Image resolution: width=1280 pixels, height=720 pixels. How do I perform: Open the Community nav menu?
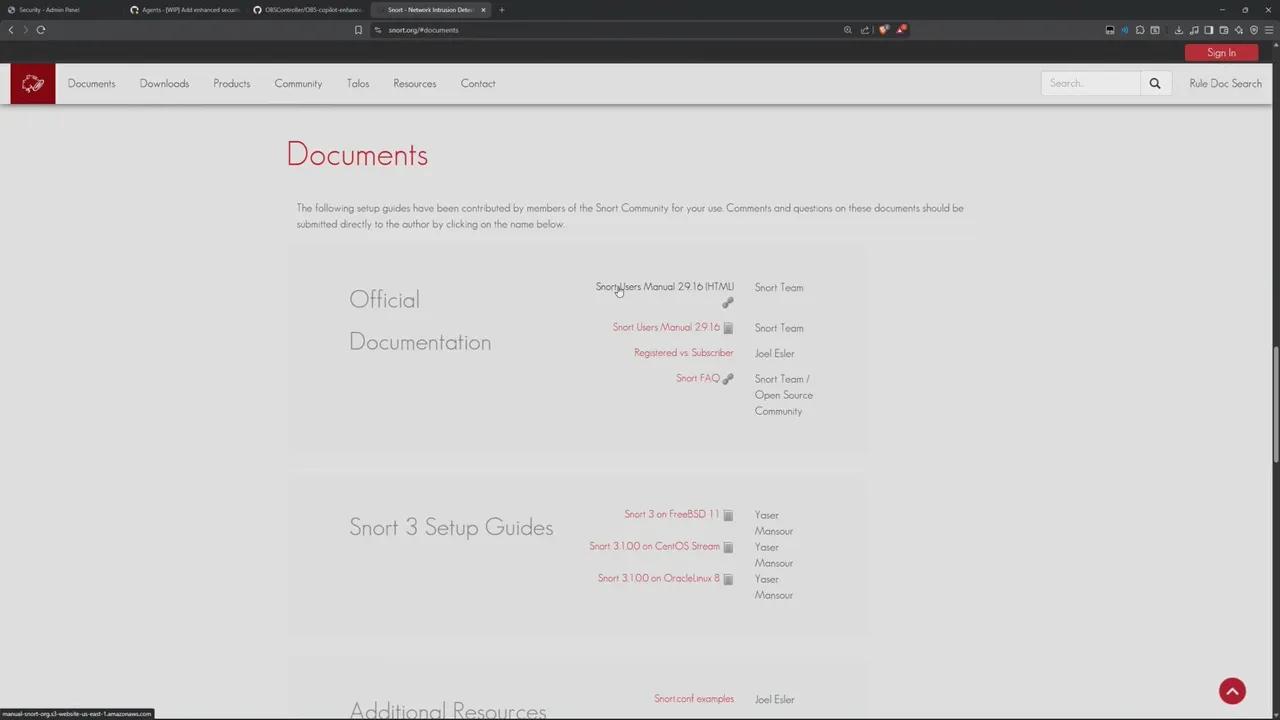click(298, 84)
